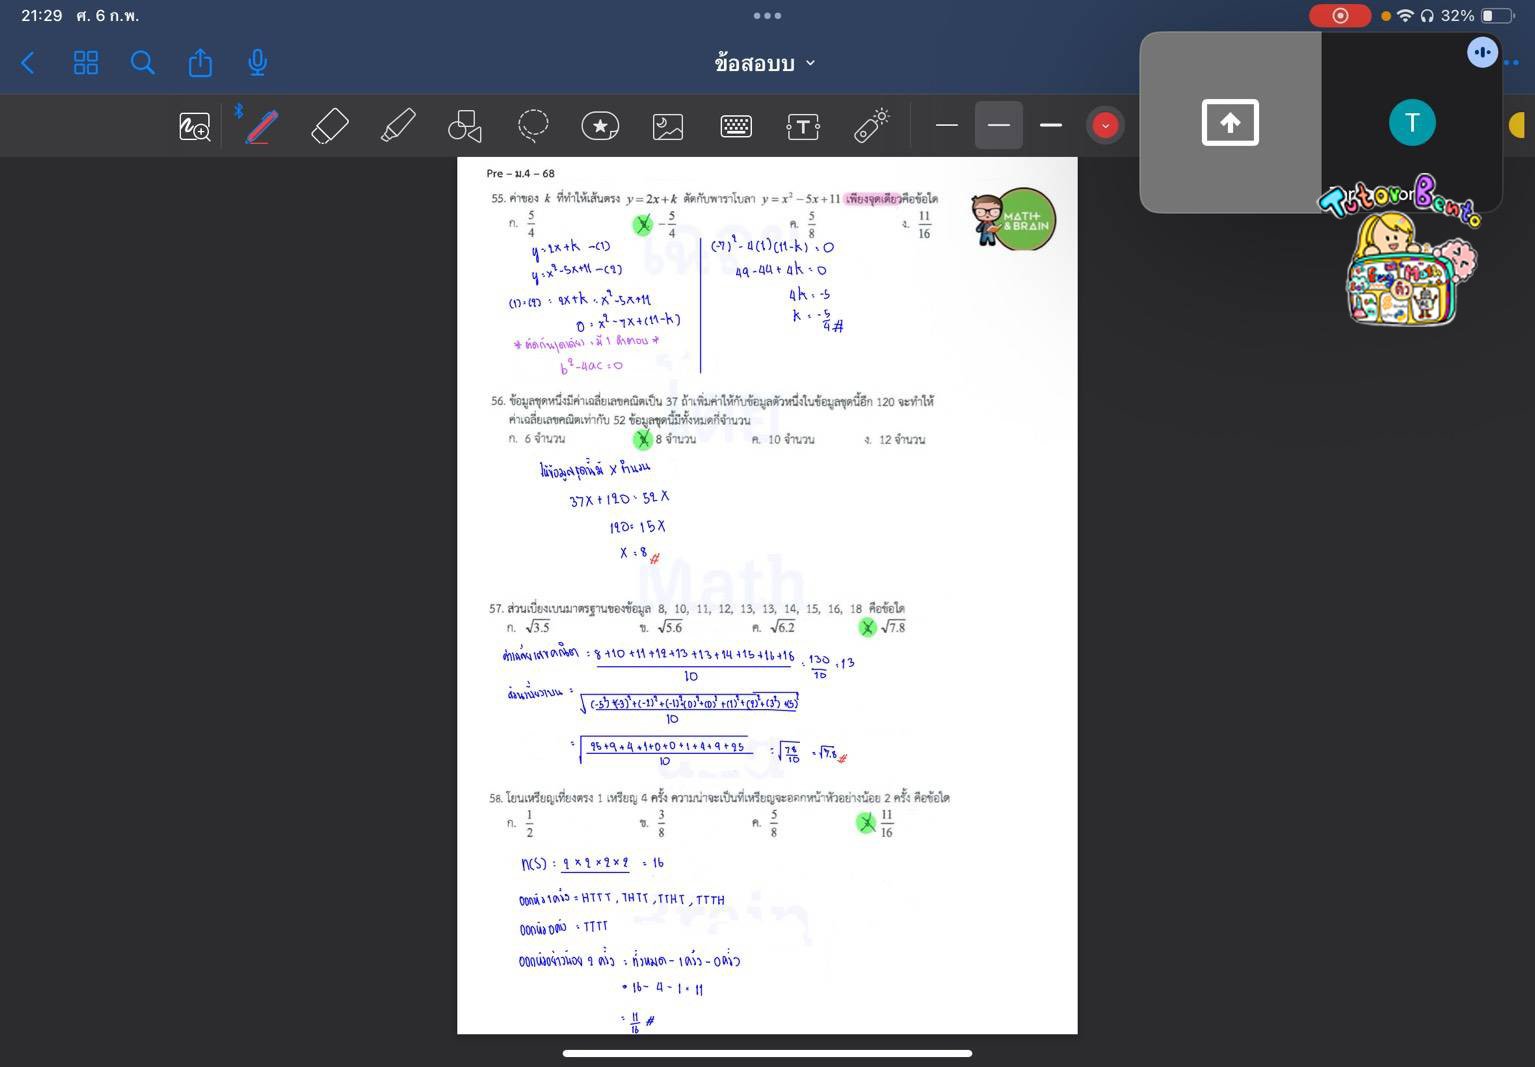Start a voice recording with the microphone
The width and height of the screenshot is (1535, 1067).
point(257,63)
